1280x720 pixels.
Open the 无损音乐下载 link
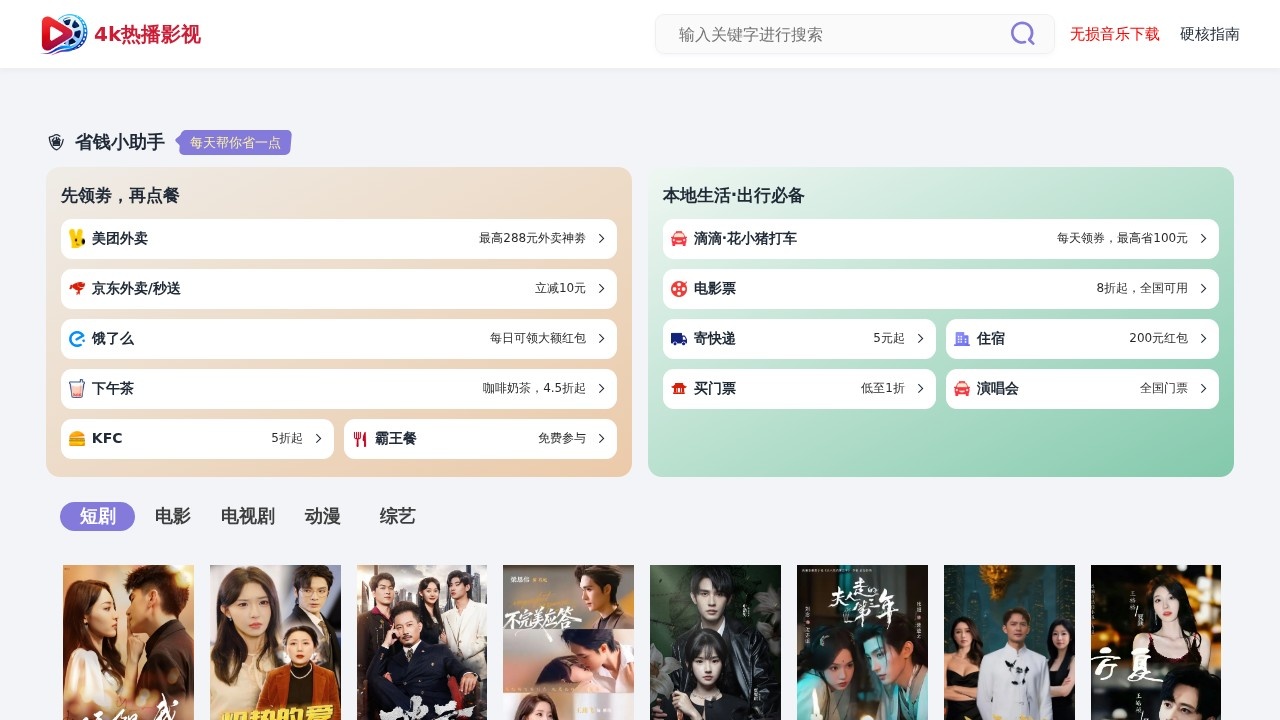[1114, 34]
